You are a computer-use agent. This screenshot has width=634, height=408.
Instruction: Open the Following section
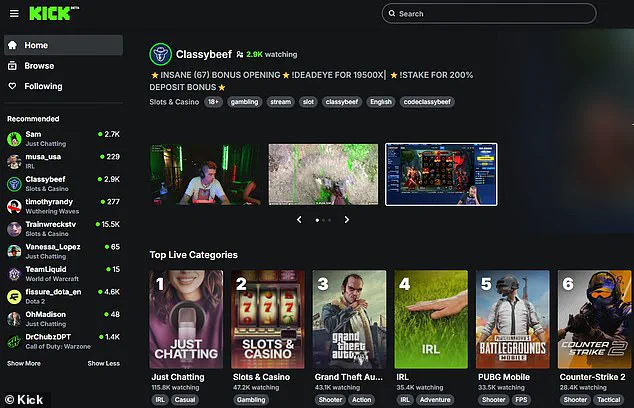43,87
